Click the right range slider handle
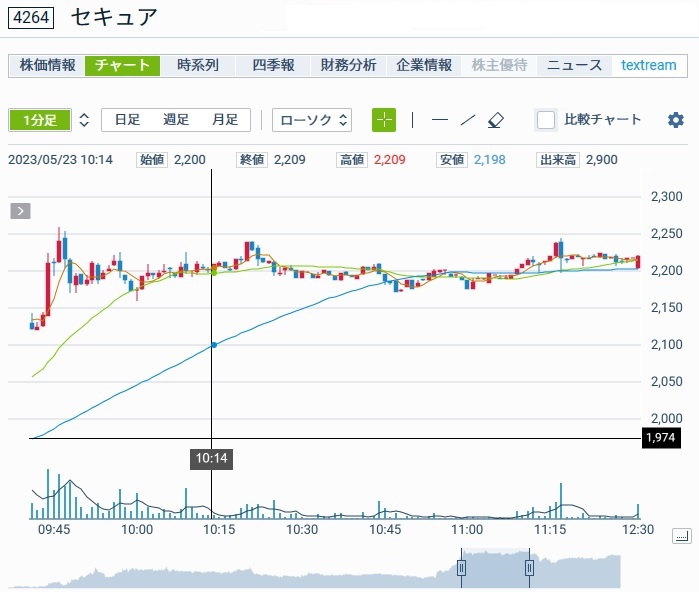Screen dimensions: 699x592 click(529, 568)
